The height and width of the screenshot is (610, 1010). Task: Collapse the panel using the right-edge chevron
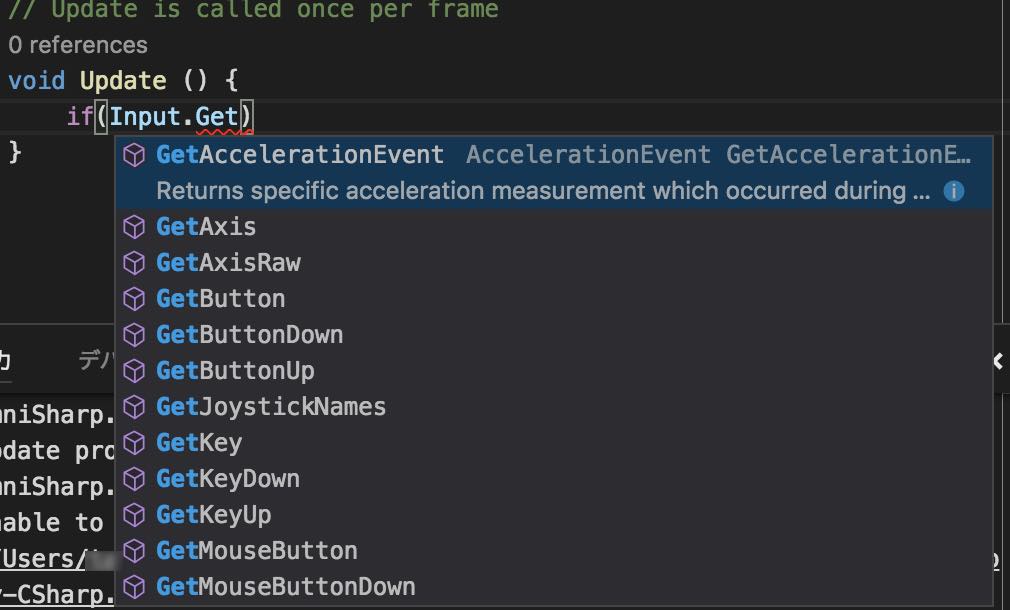click(x=999, y=361)
